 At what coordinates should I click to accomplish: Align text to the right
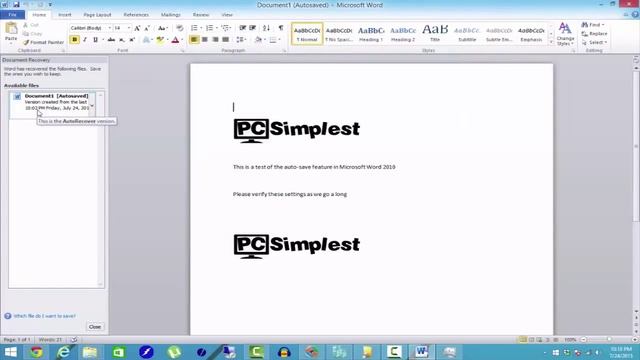(x=215, y=40)
